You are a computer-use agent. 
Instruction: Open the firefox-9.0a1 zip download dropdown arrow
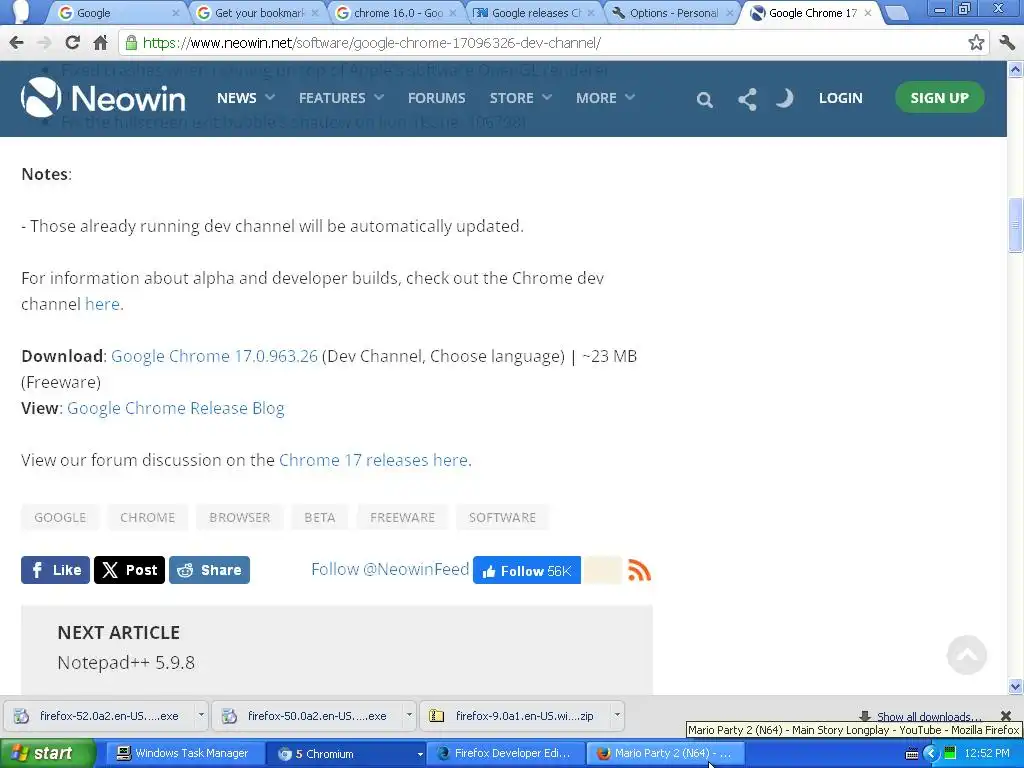click(x=617, y=715)
